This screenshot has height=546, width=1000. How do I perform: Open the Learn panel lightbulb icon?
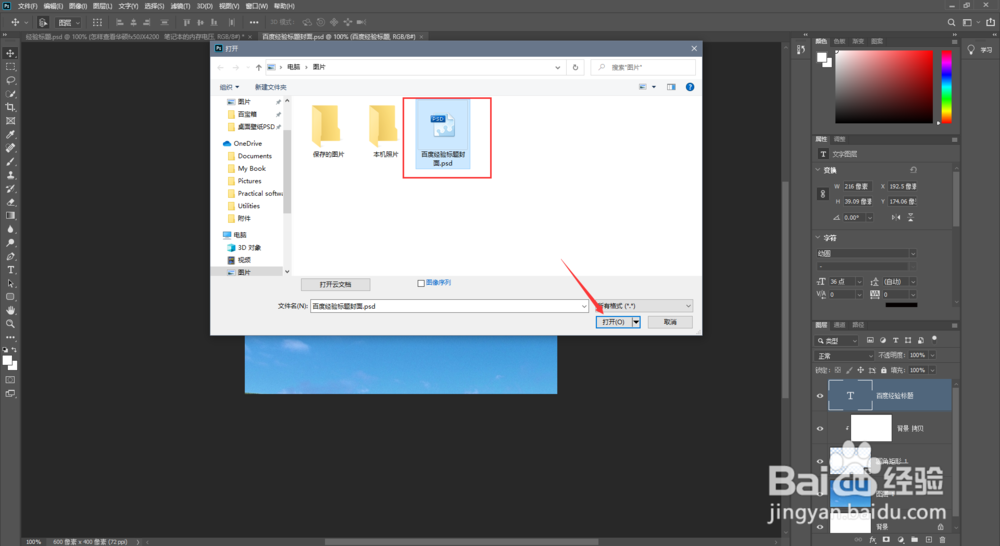pos(971,50)
